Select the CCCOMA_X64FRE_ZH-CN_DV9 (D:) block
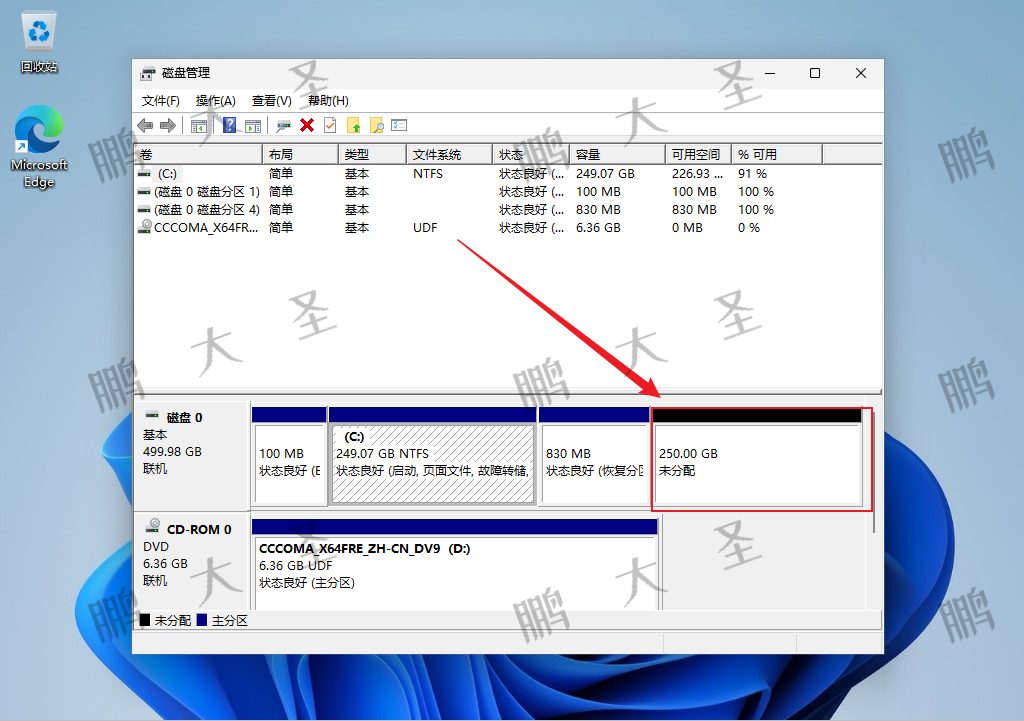The image size is (1024, 721). click(x=455, y=565)
